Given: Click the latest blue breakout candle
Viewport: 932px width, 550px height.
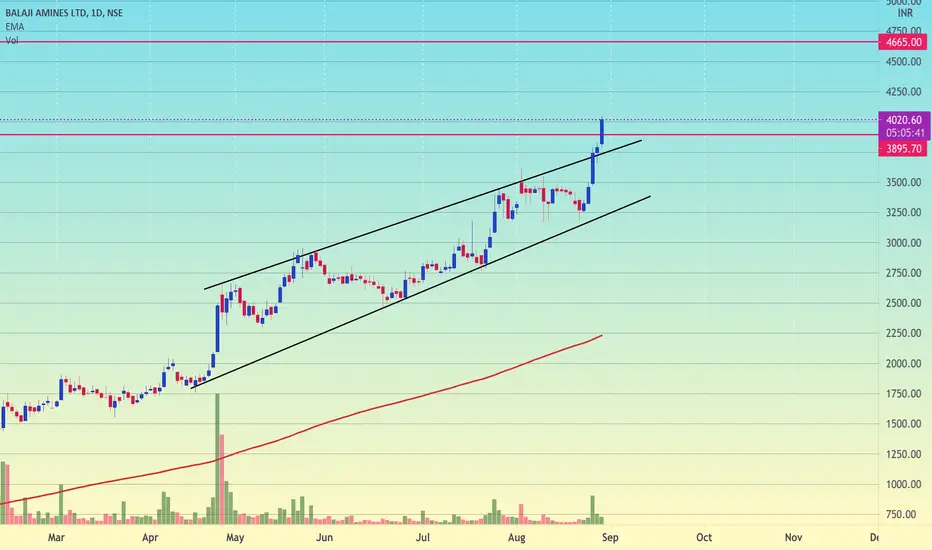Looking at the screenshot, I should pyautogui.click(x=602, y=131).
